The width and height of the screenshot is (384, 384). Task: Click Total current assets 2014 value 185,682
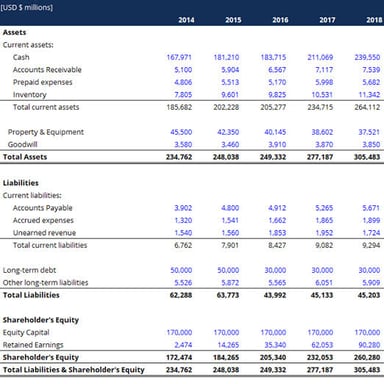point(179,107)
